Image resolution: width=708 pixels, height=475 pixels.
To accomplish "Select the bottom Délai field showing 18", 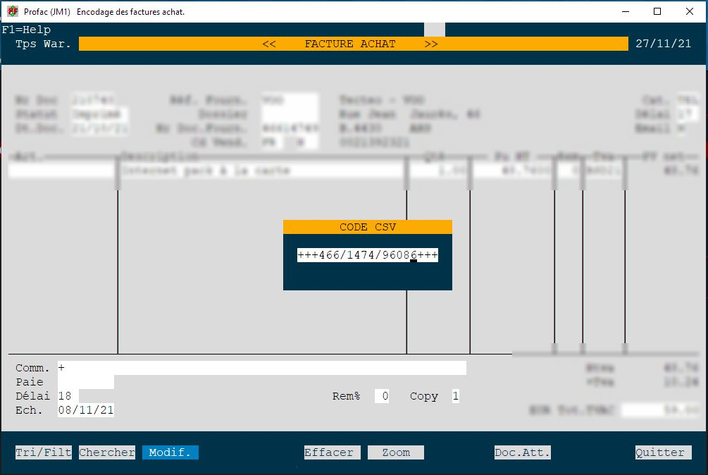I will click(67, 396).
